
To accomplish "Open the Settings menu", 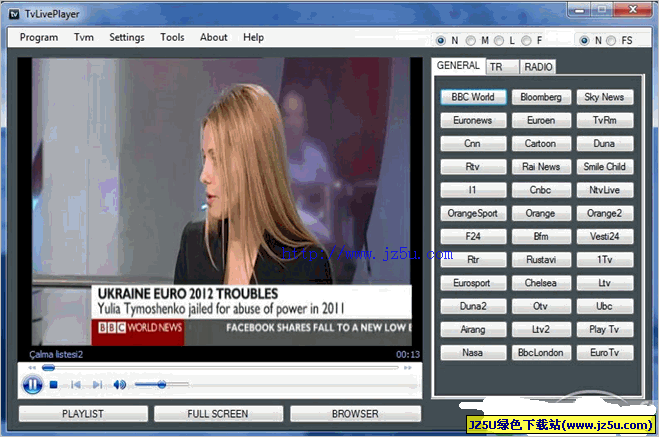I will pos(127,37).
